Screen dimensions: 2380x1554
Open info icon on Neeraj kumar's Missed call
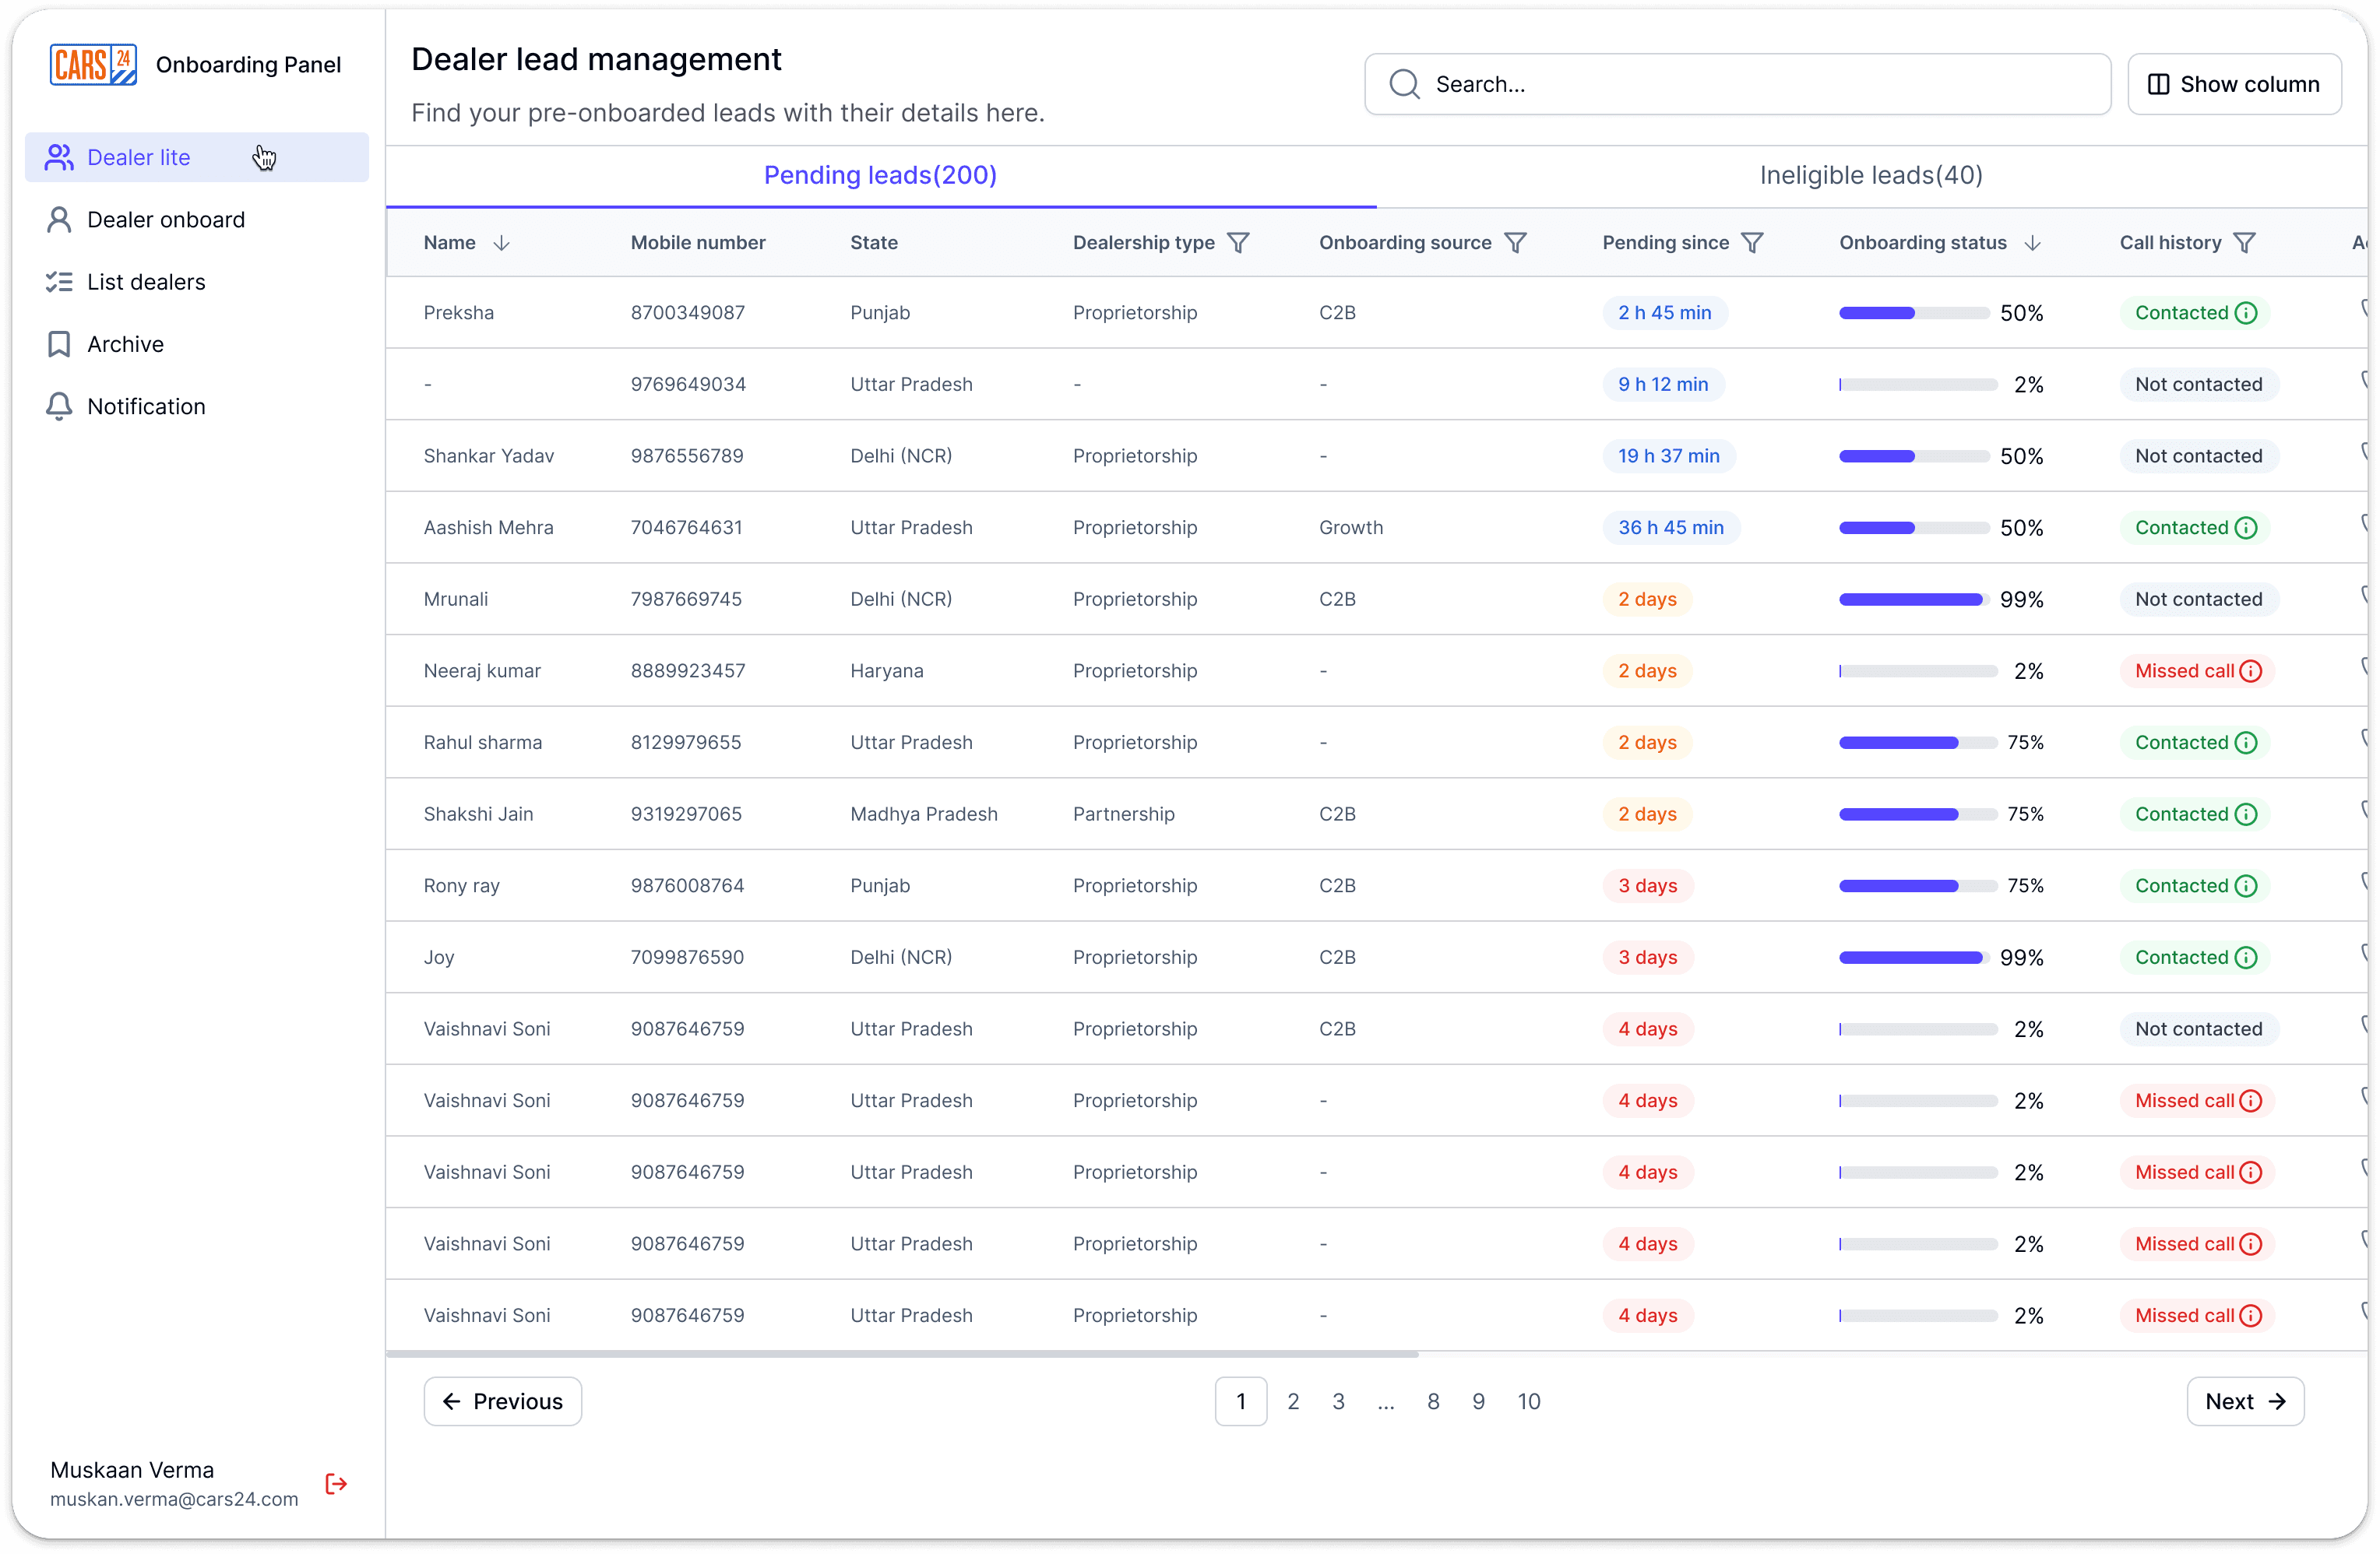2251,671
